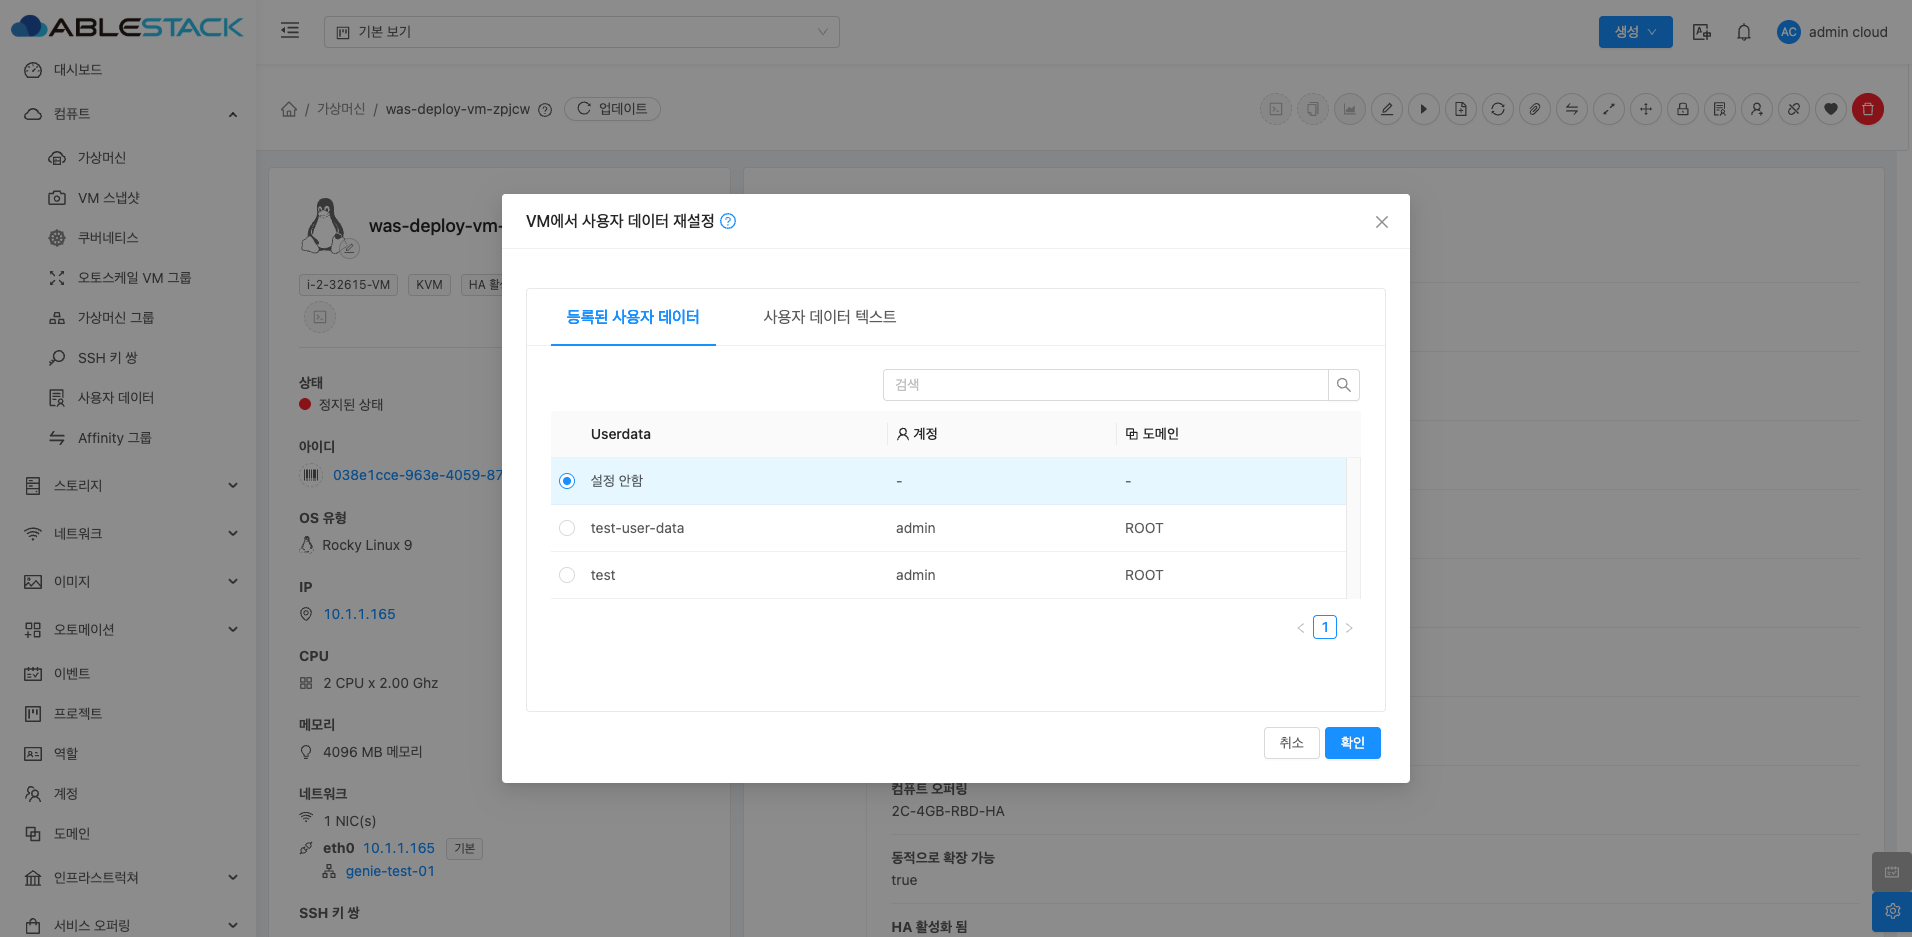This screenshot has width=1912, height=937.
Task: Select the '등록된 사용자 데이터' tab
Action: coord(632,317)
